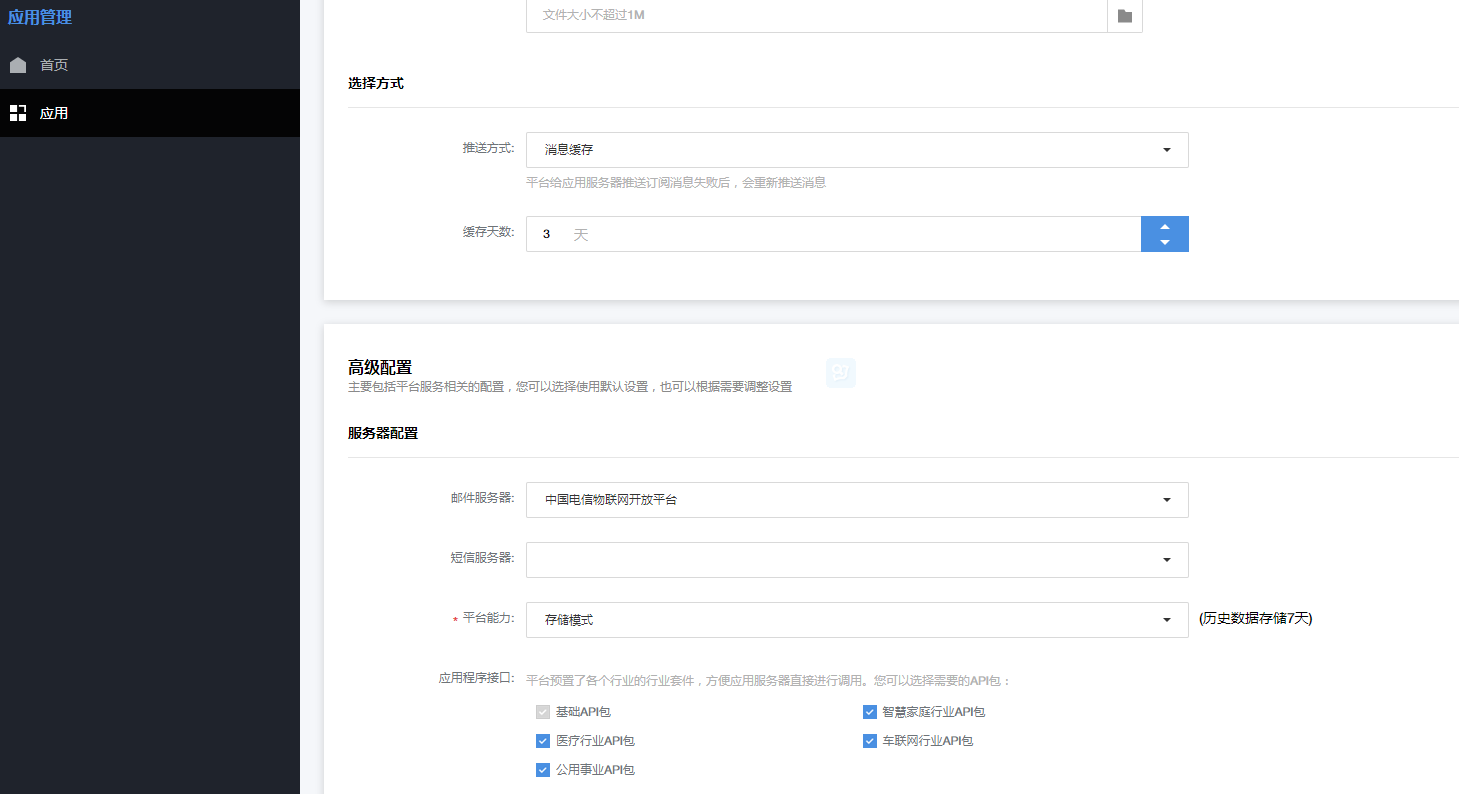Uncheck the 车联网行业API包 option

(x=869, y=741)
